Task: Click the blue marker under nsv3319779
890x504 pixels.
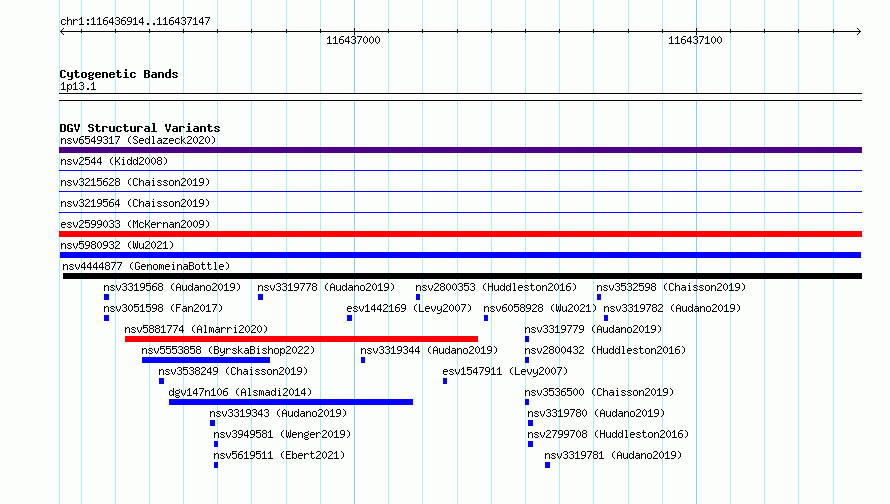Action: click(x=527, y=339)
